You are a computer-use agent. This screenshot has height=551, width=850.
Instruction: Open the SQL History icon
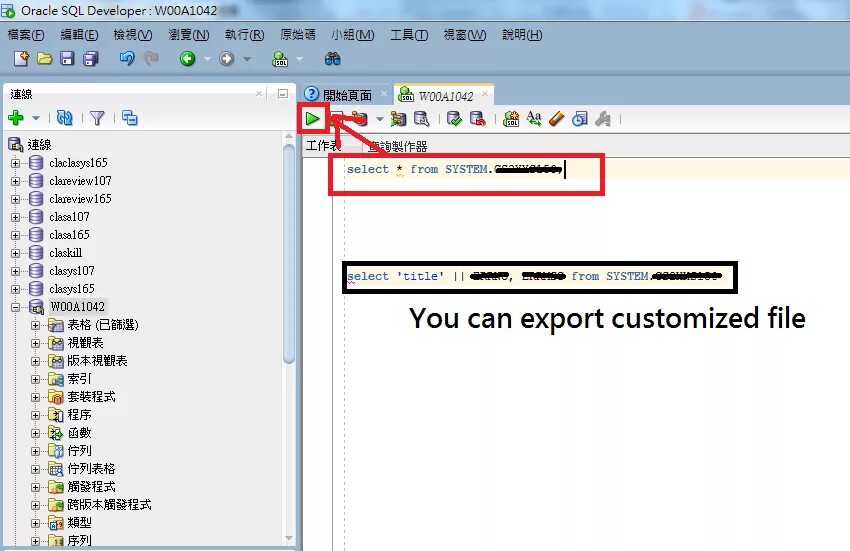click(579, 118)
